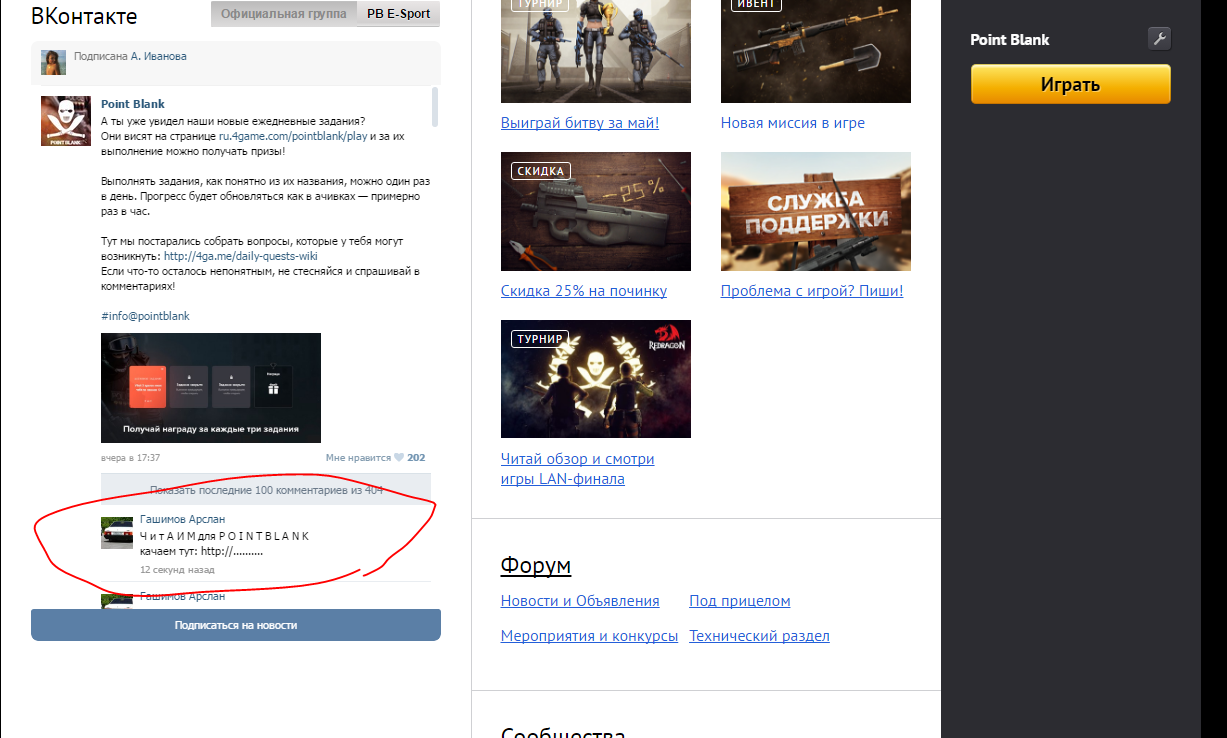Click the вчера в 17:37 post timestamp
This screenshot has height=738, width=1227.
click(131, 458)
